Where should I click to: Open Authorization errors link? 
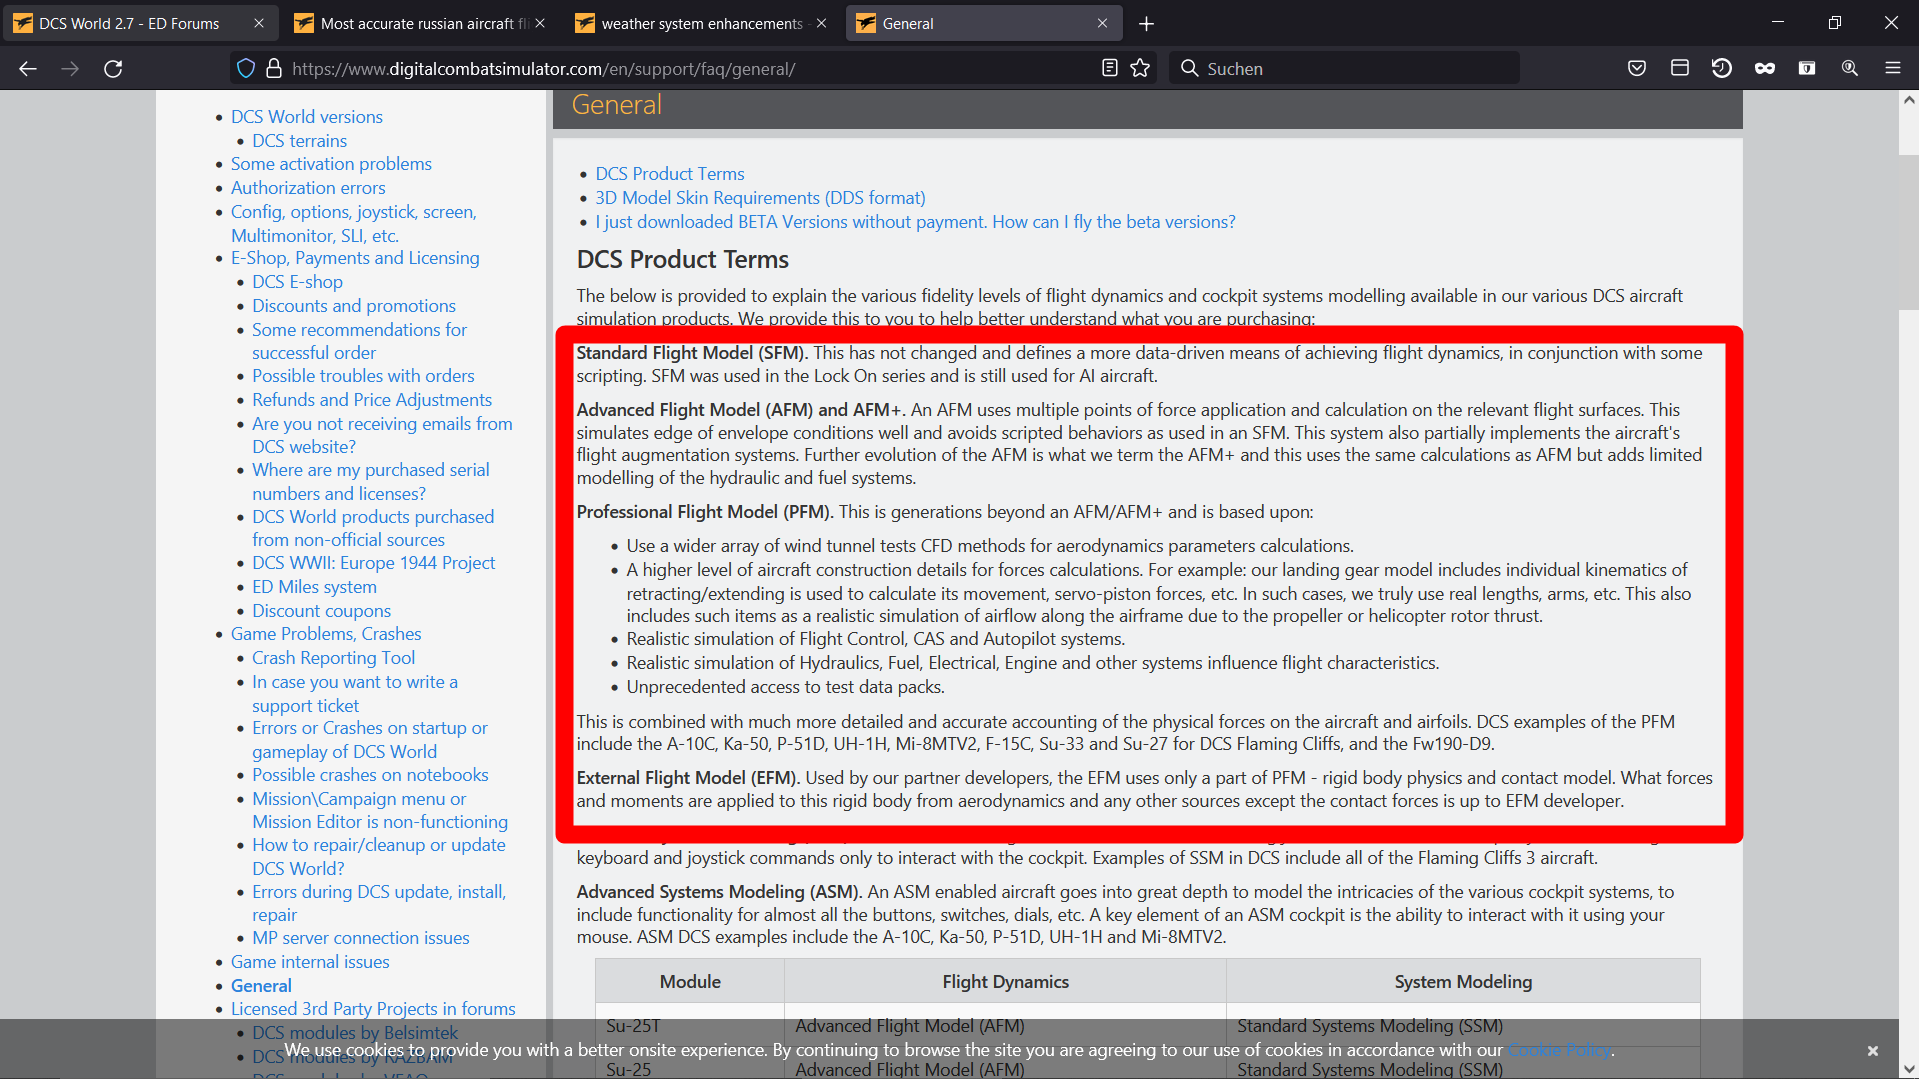(x=308, y=188)
